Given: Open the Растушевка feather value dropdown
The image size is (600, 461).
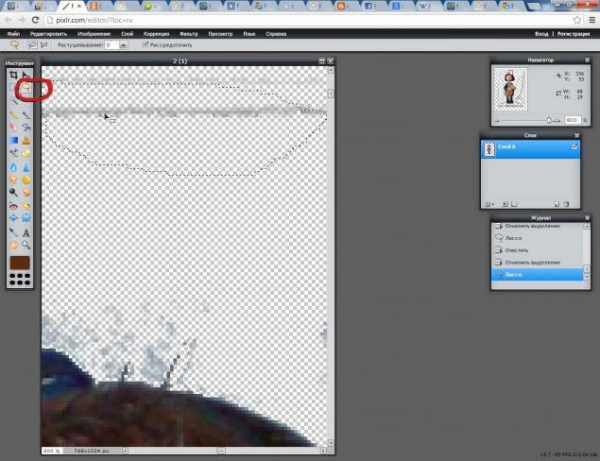Looking at the screenshot, I should (x=123, y=44).
